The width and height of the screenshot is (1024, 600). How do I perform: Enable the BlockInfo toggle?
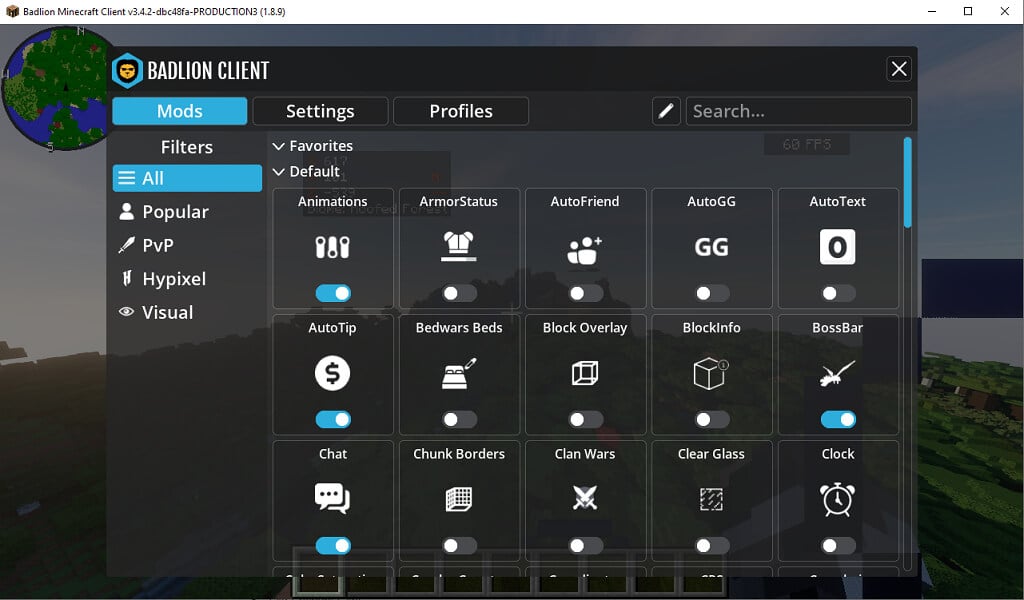pyautogui.click(x=712, y=419)
